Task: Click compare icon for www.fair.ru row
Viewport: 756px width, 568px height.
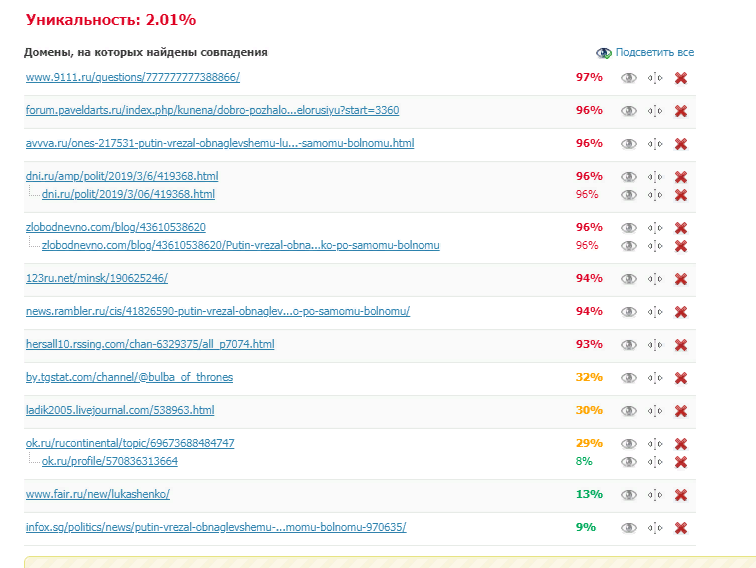Action: point(655,495)
